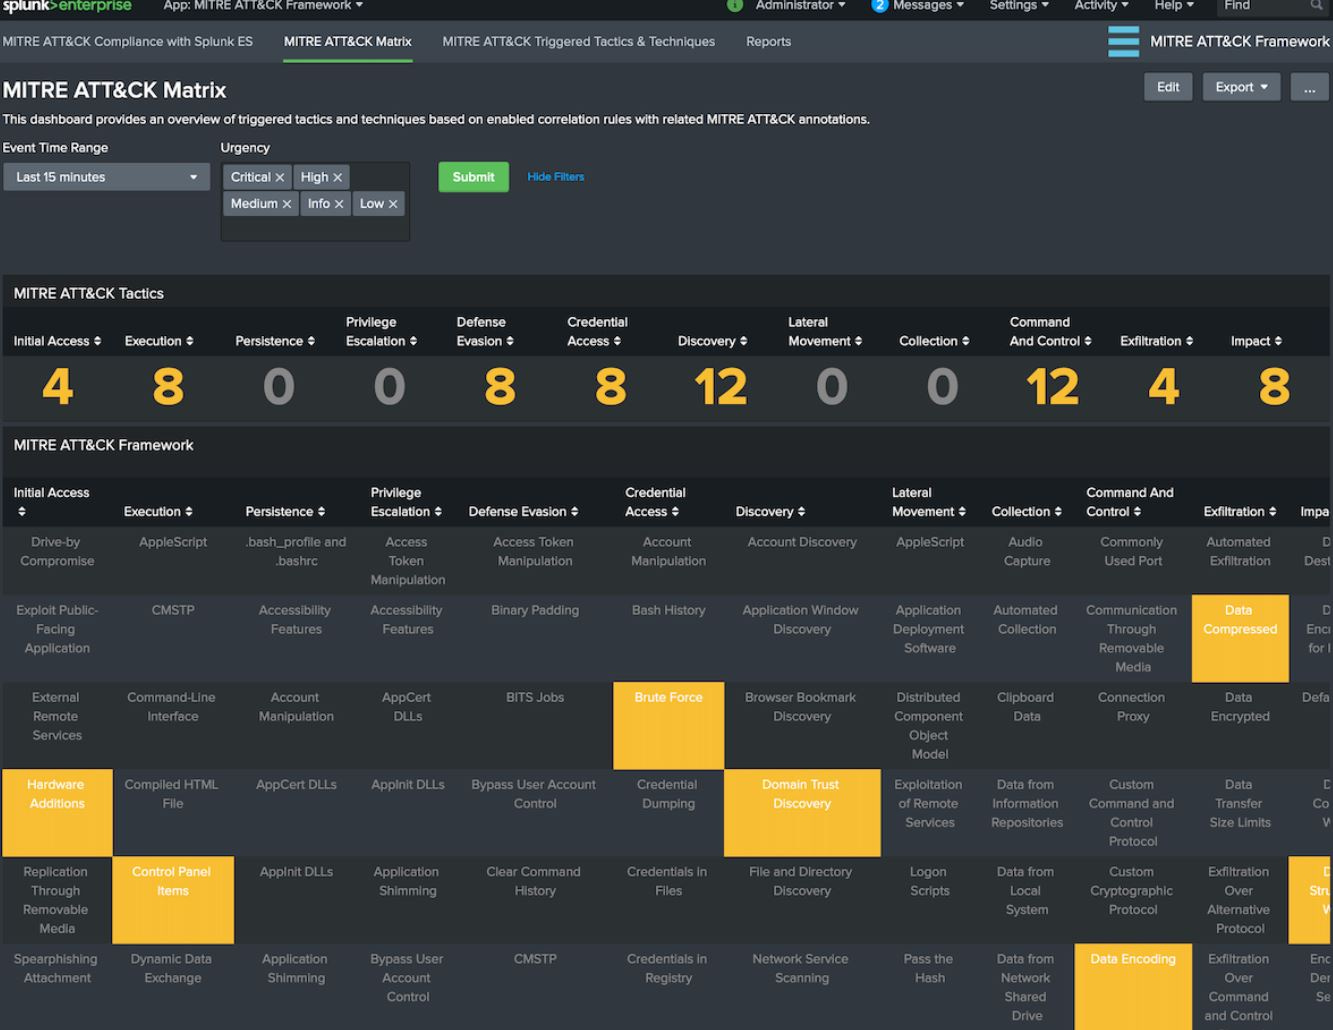Open the MITRE ATT&CK Triggered Tactics & Techniques tab
The width and height of the screenshot is (1333, 1030).
[578, 42]
